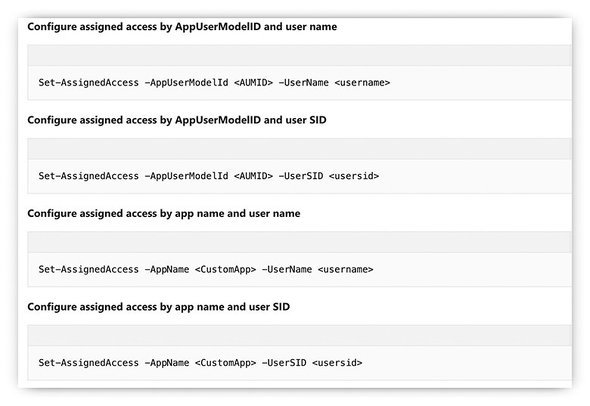The height and width of the screenshot is (406, 590).
Task: Click <username> placeholder in third code block
Action: click(x=345, y=269)
